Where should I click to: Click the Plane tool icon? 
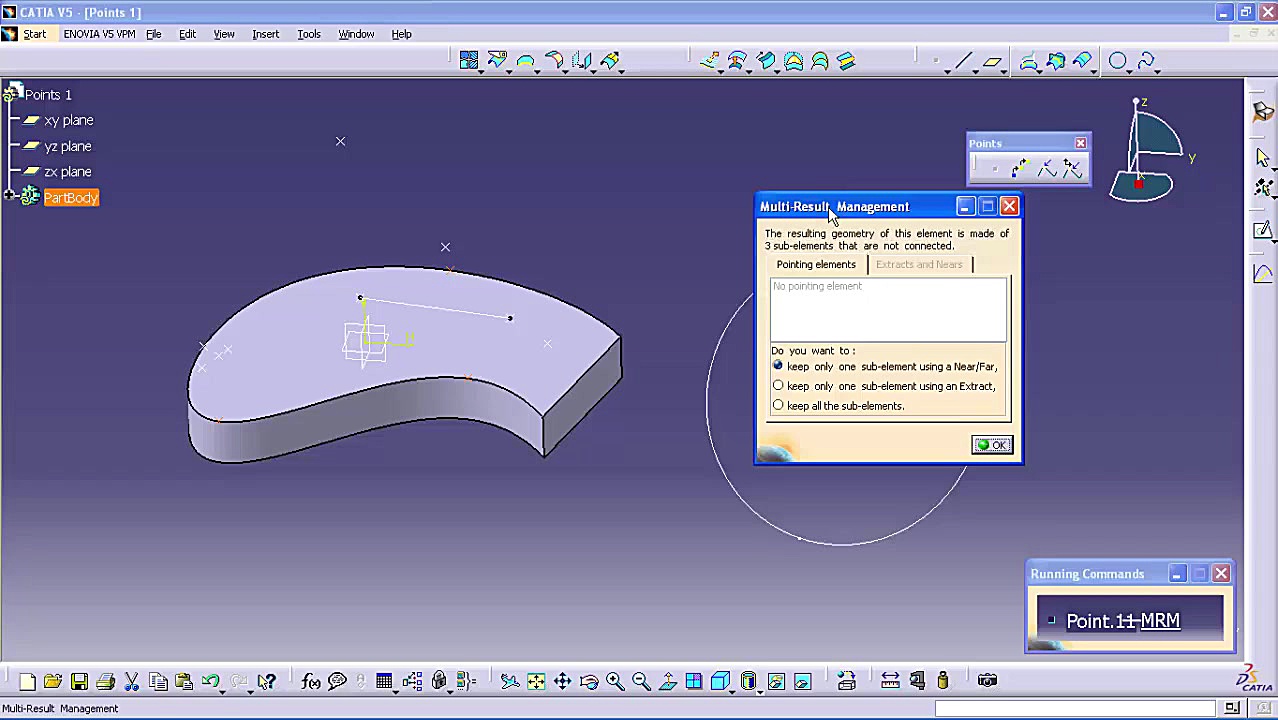click(x=991, y=62)
